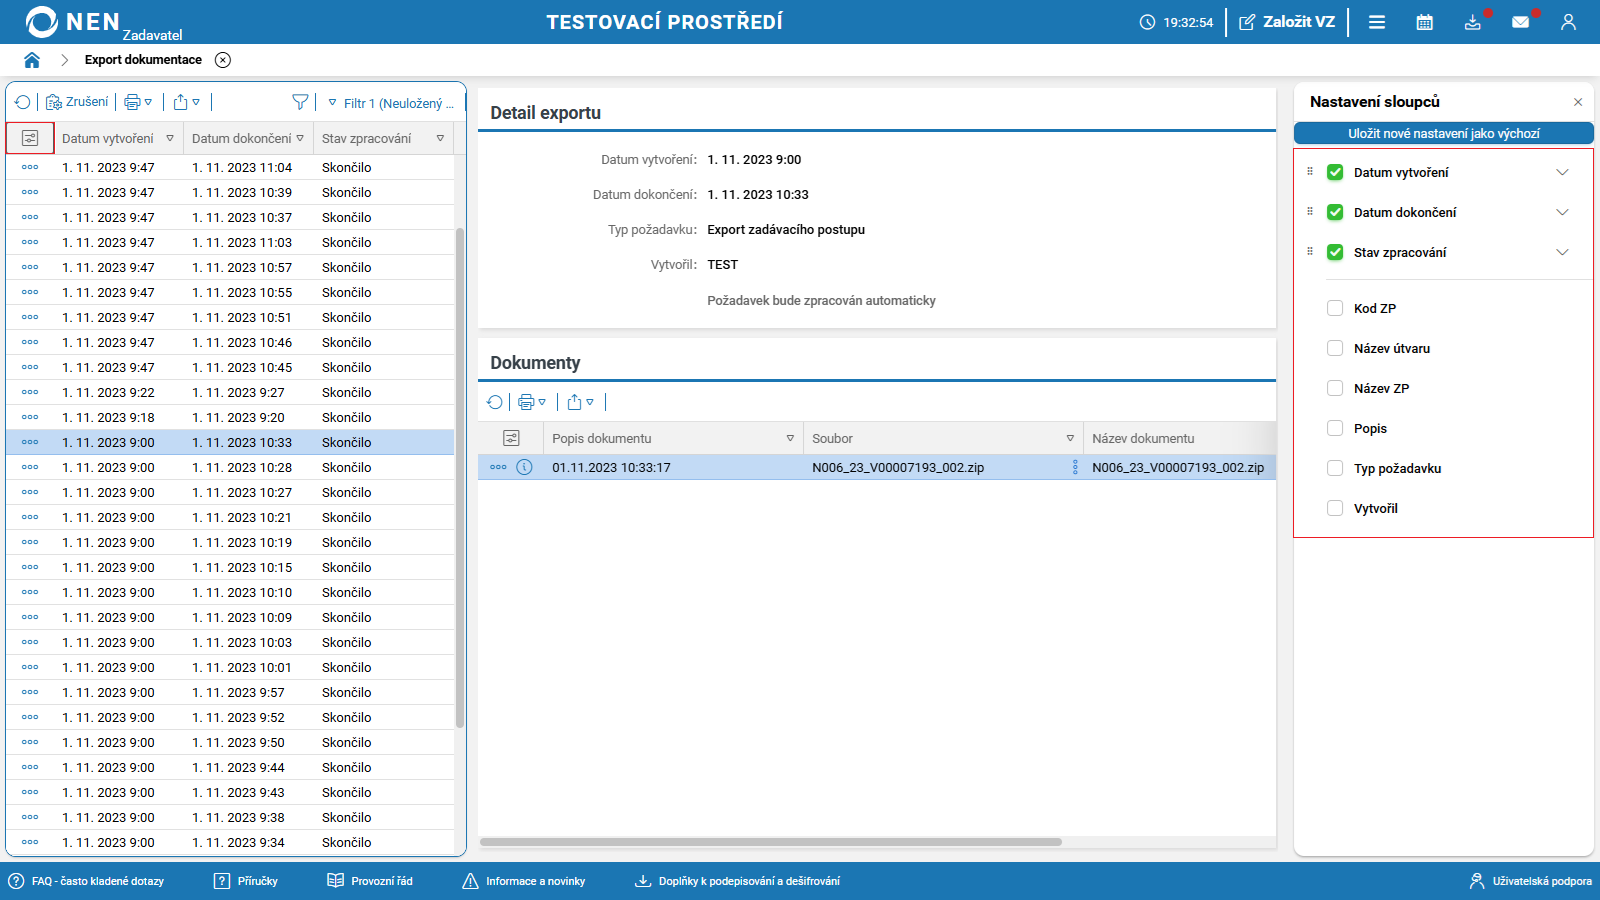The width and height of the screenshot is (1600, 900).
Task: Open the hamburger menu icon
Action: (1377, 22)
